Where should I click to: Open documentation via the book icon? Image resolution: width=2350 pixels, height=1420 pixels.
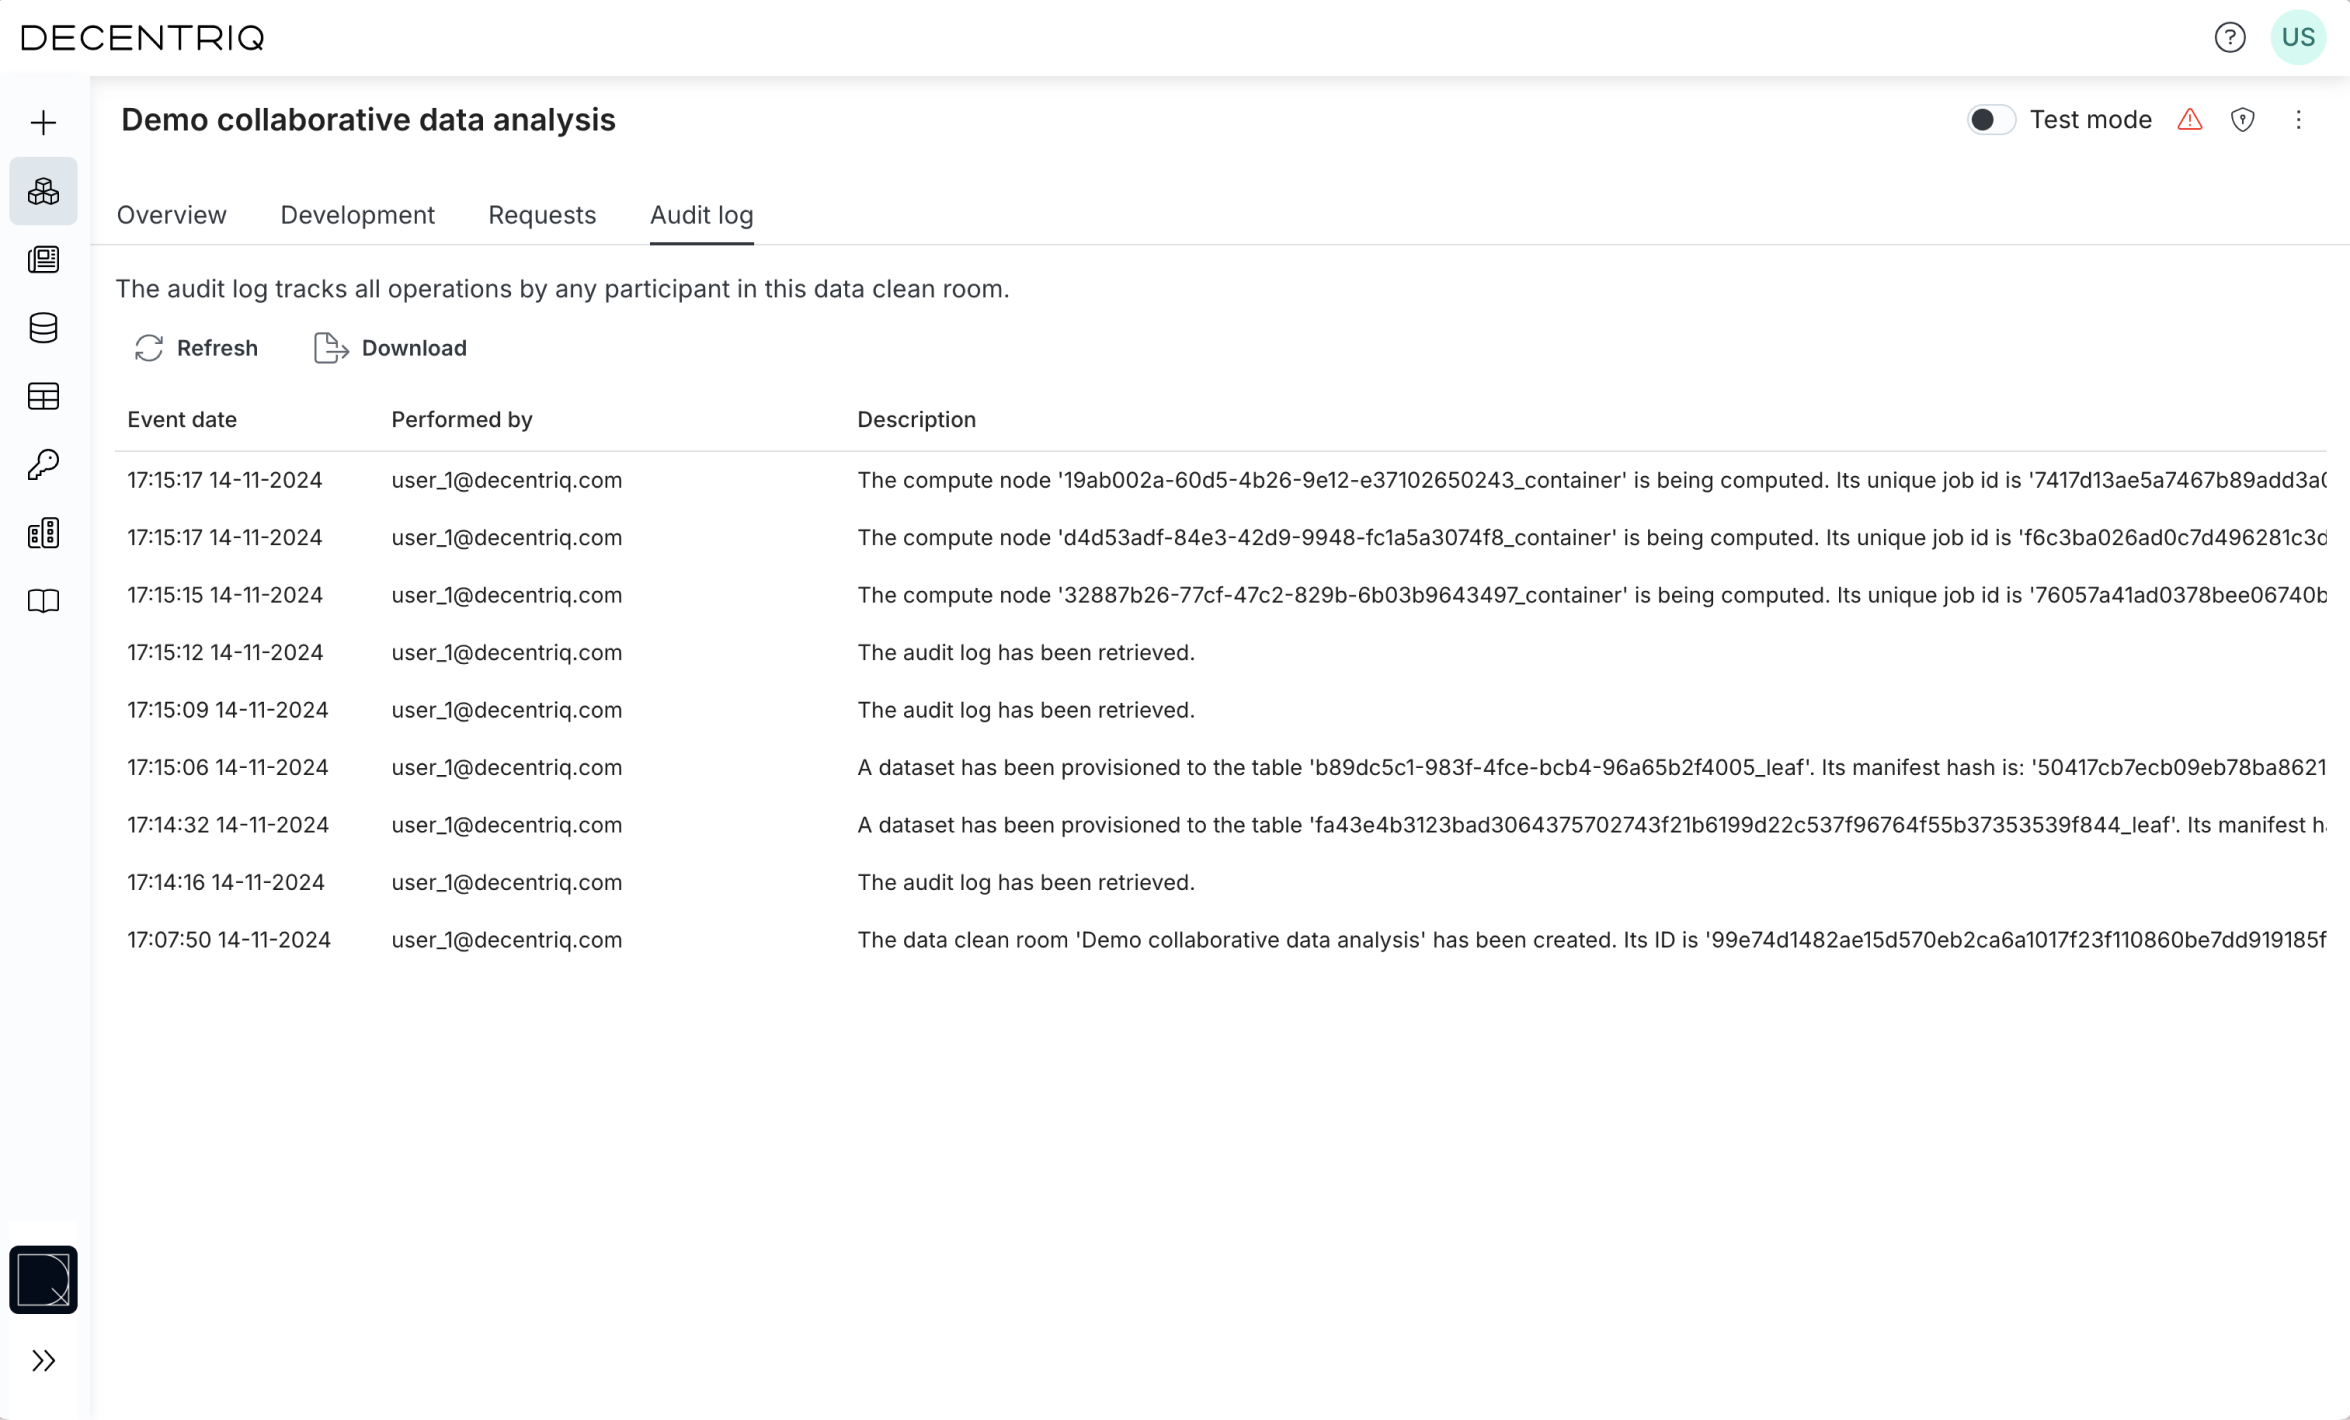[x=43, y=600]
